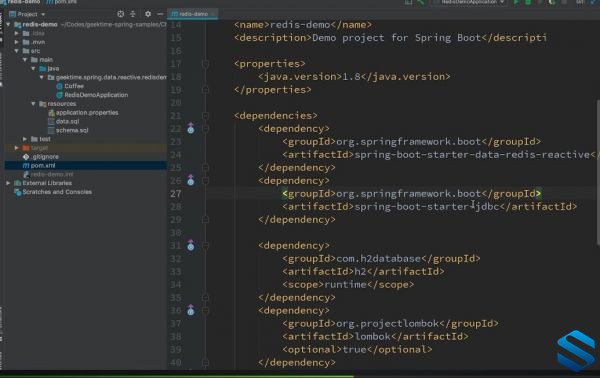The width and height of the screenshot is (600, 378).
Task: Select data.sql in the project tree
Action: pos(67,121)
